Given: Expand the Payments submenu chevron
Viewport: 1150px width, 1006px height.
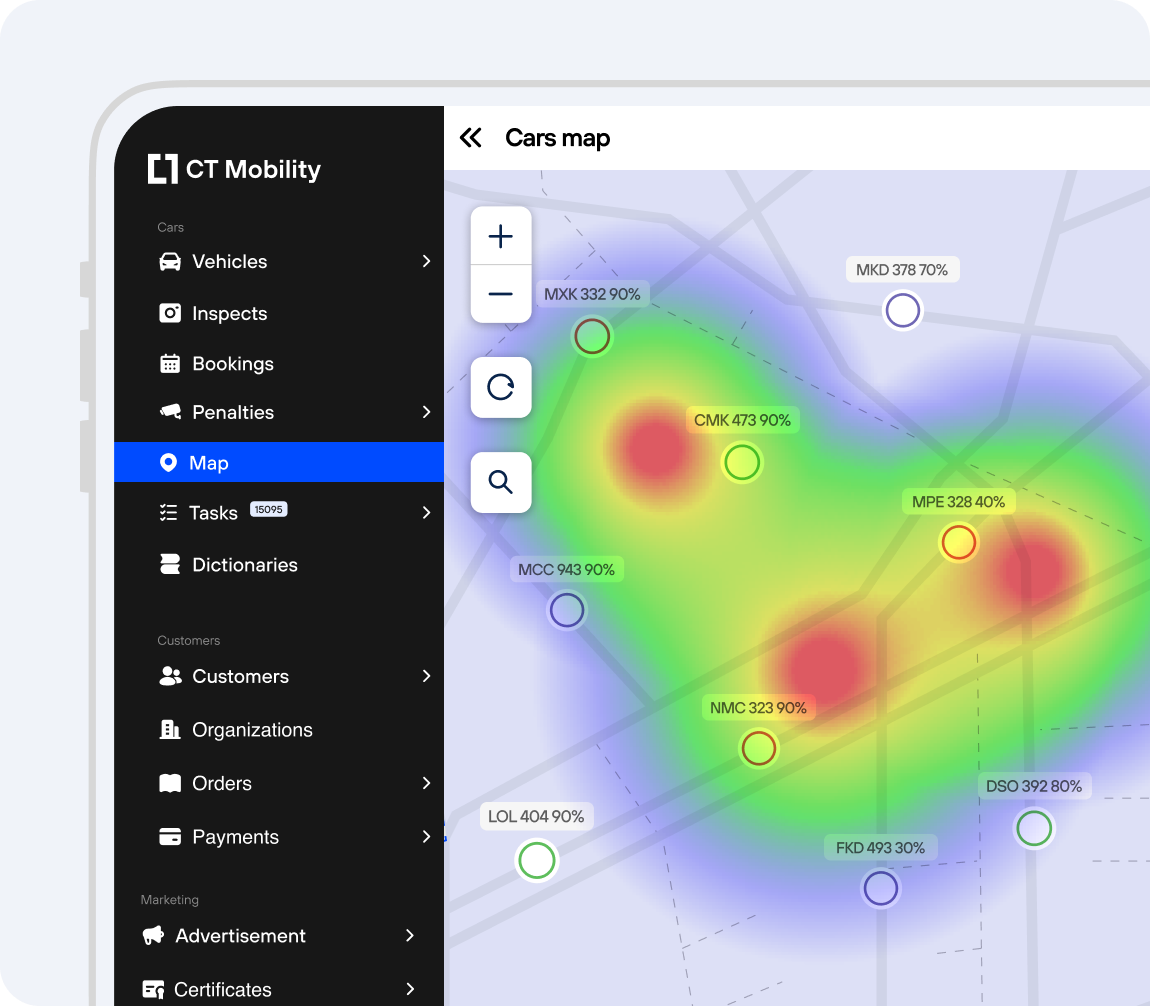Looking at the screenshot, I should tap(427, 837).
